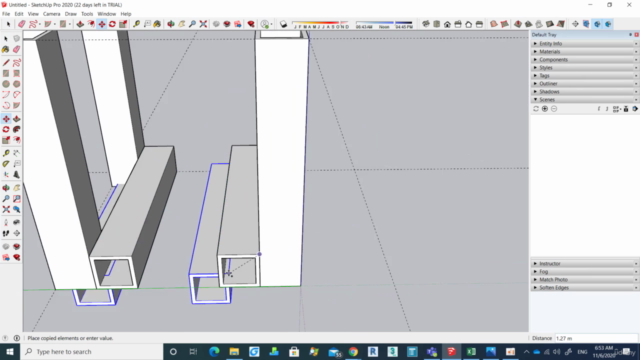Select the Freehand tool in left toolbar
The height and width of the screenshot is (360, 640).
click(x=16, y=62)
